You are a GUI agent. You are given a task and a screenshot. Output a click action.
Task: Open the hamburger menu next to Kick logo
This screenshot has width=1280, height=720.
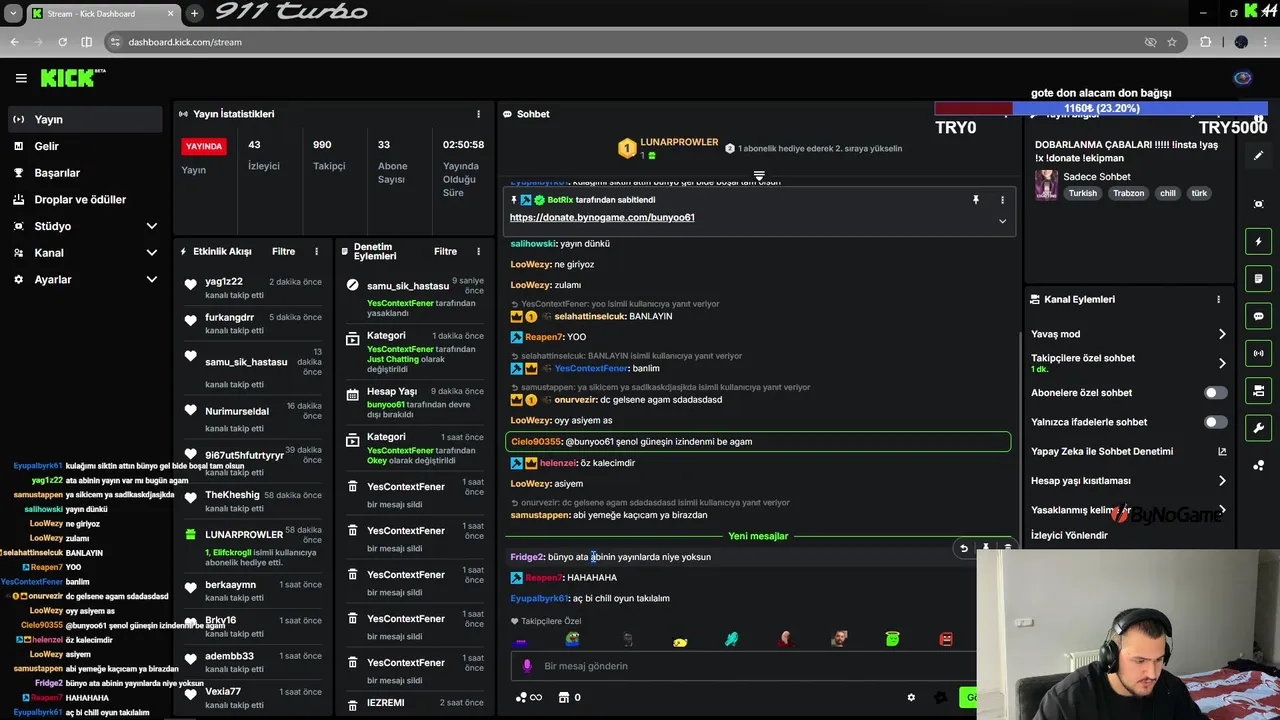(21, 78)
